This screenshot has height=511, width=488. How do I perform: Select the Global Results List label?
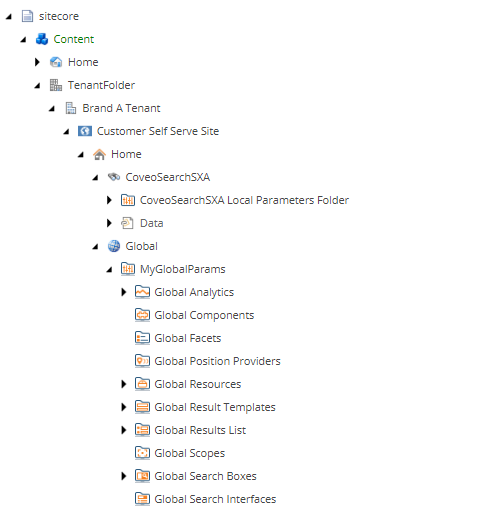pyautogui.click(x=200, y=430)
